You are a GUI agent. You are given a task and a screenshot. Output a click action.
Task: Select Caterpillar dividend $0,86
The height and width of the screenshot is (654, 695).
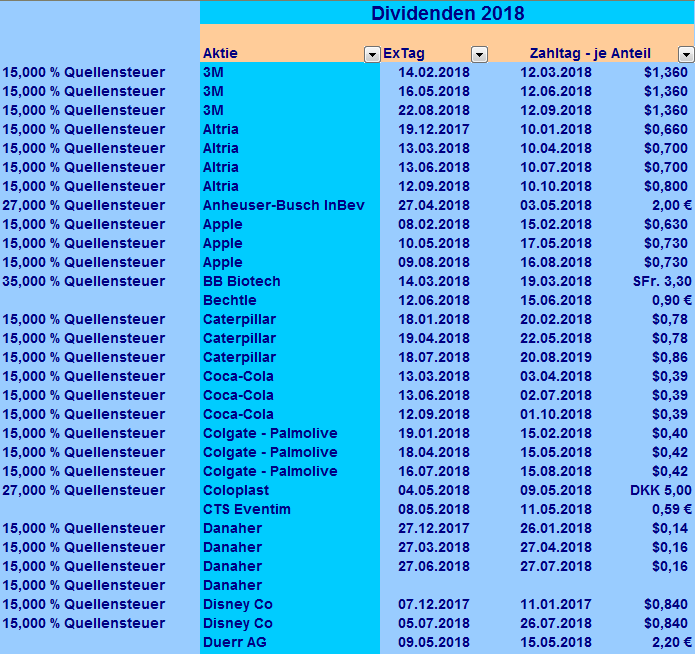click(x=670, y=357)
